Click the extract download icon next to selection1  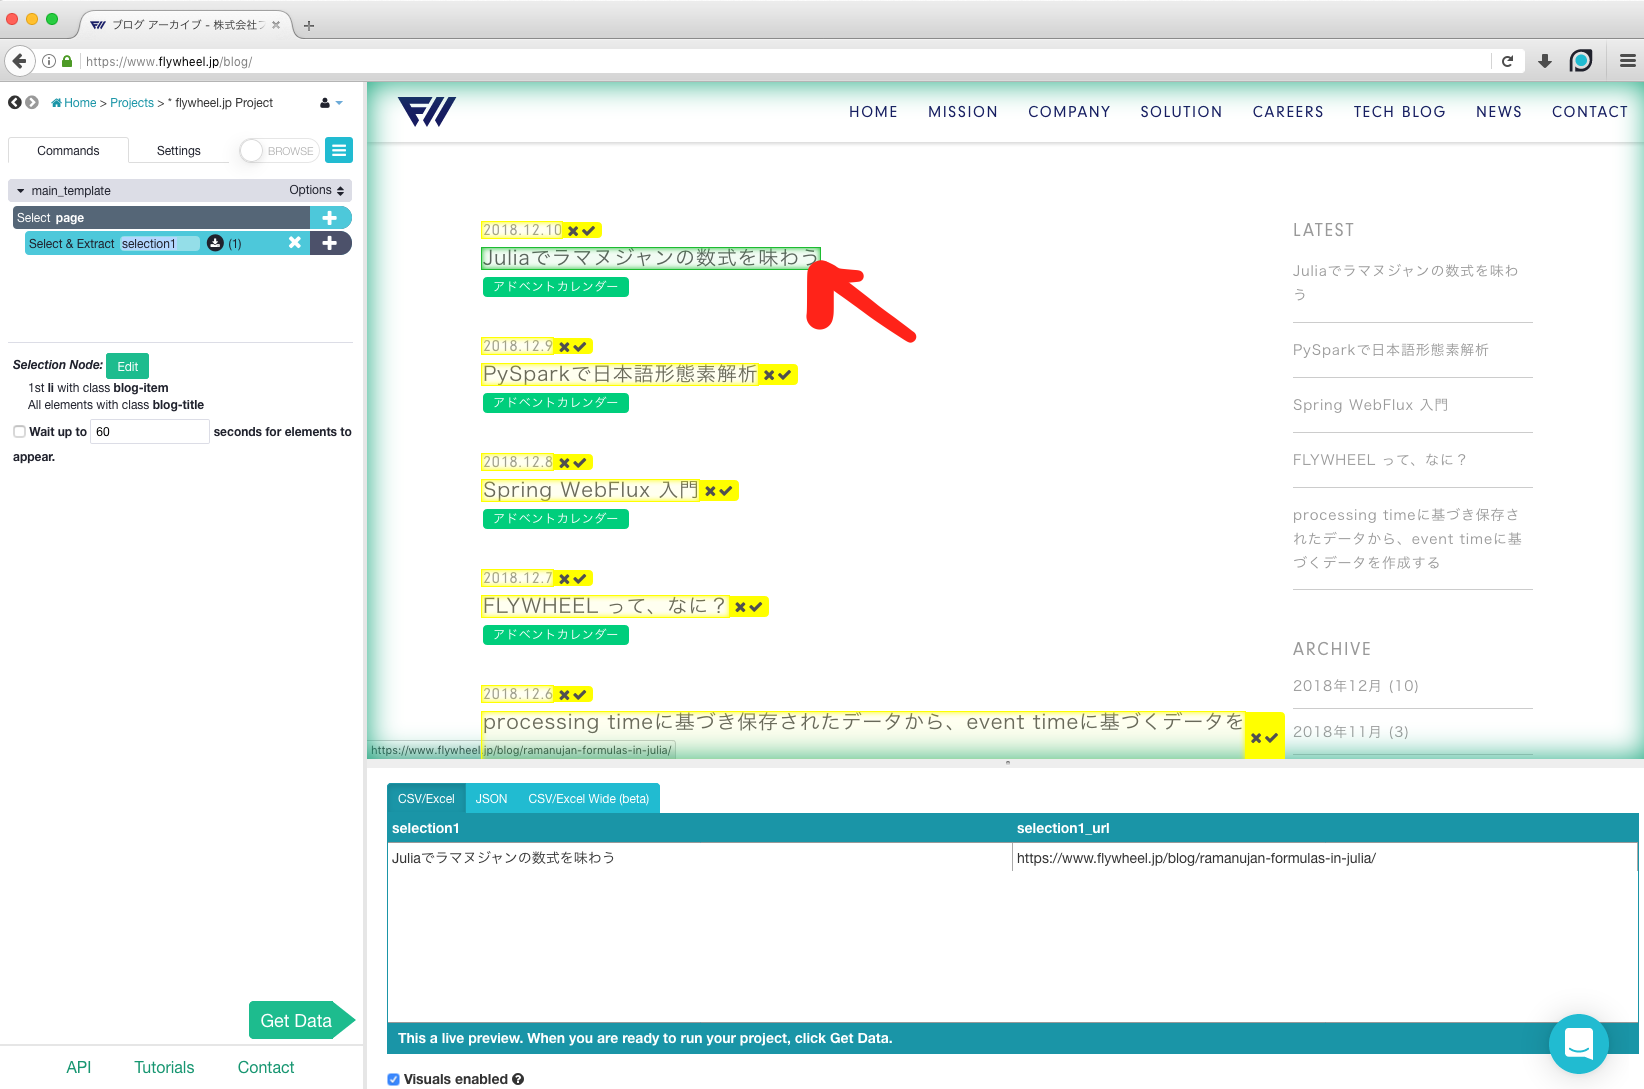(x=215, y=243)
